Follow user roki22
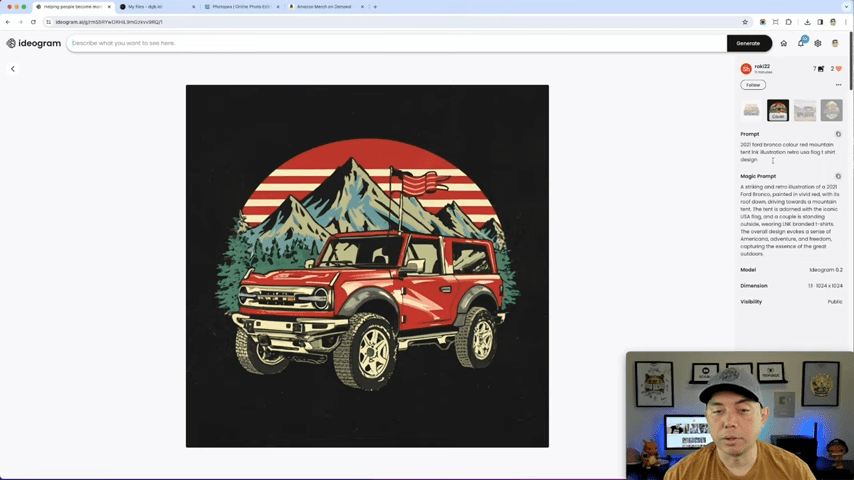The width and height of the screenshot is (854, 480). tap(753, 85)
